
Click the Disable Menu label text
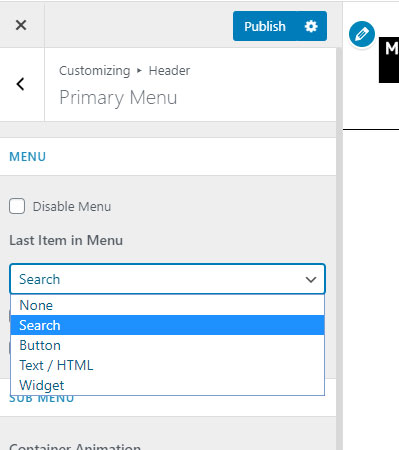click(72, 206)
